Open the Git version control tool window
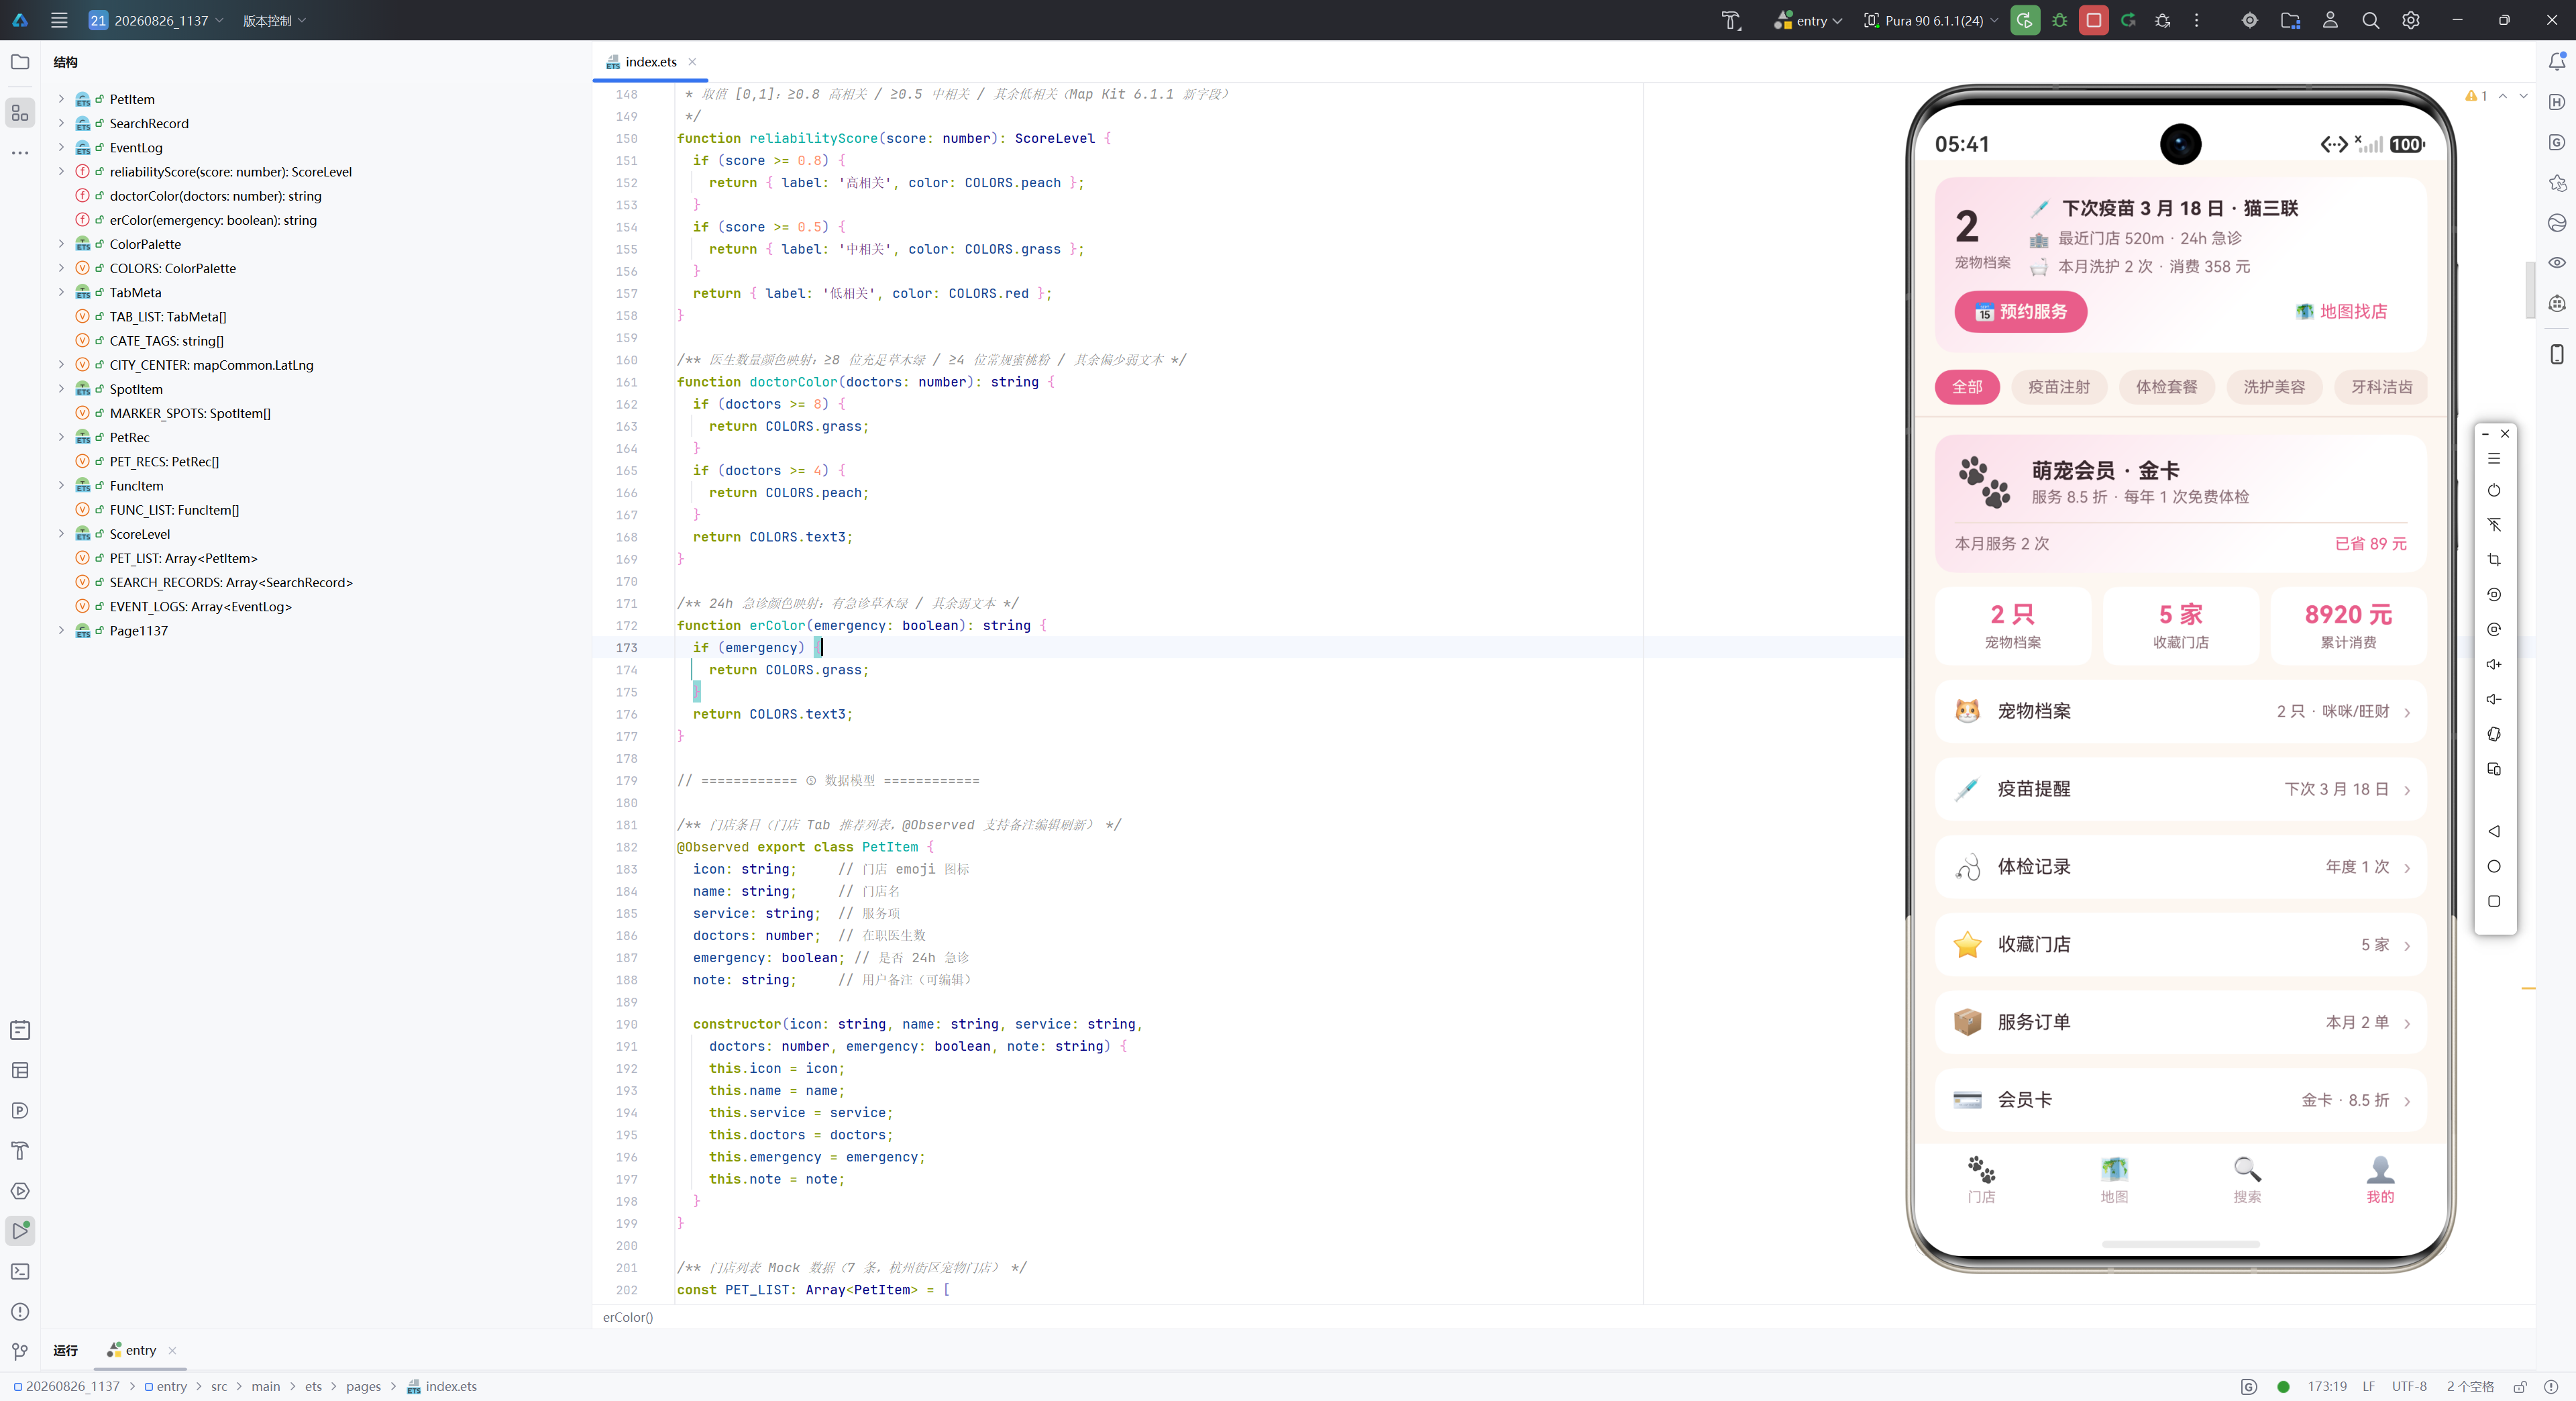Image resolution: width=2576 pixels, height=1401 pixels. coord(20,1352)
